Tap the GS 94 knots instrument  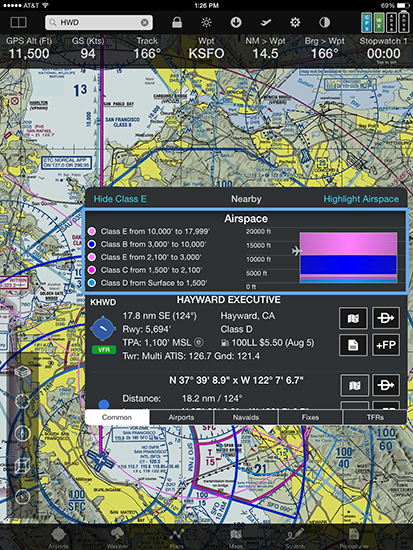pos(88,48)
